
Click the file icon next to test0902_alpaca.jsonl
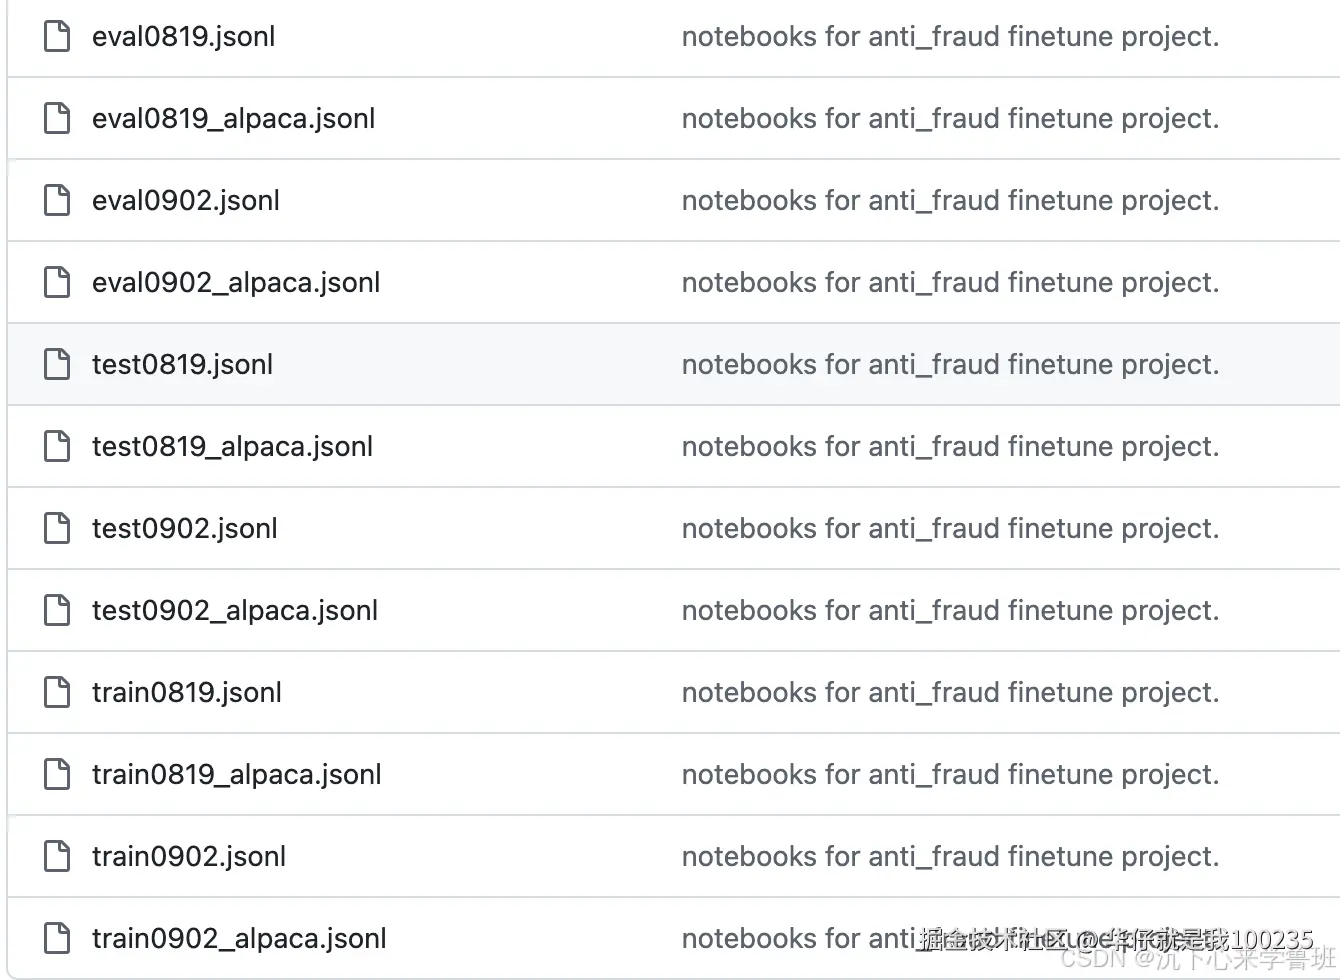click(57, 611)
